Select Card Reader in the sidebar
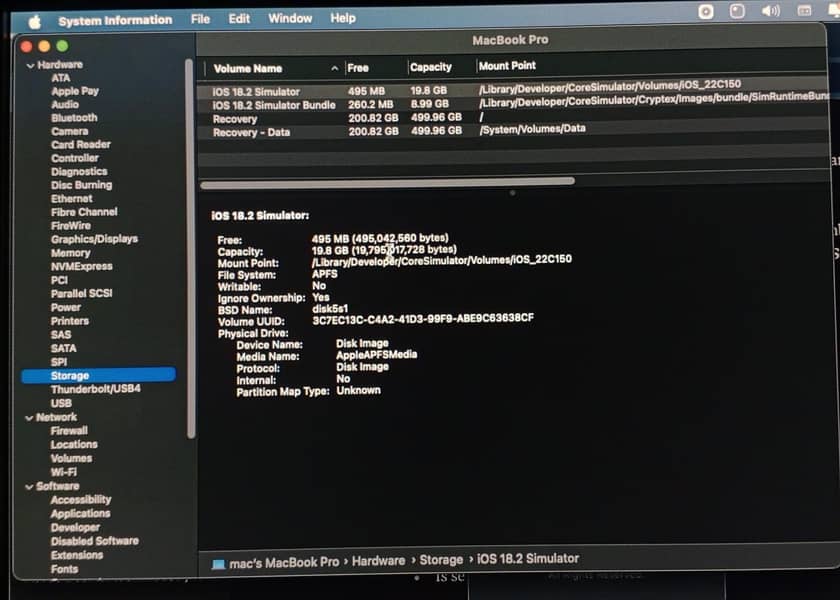This screenshot has height=600, width=840. [x=81, y=145]
